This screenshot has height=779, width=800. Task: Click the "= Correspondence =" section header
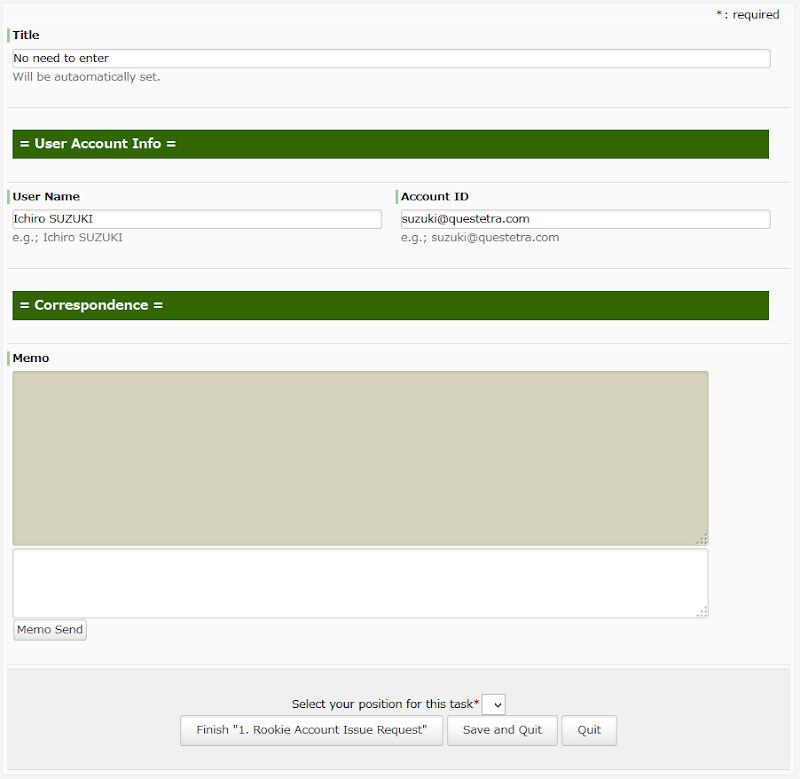(390, 305)
